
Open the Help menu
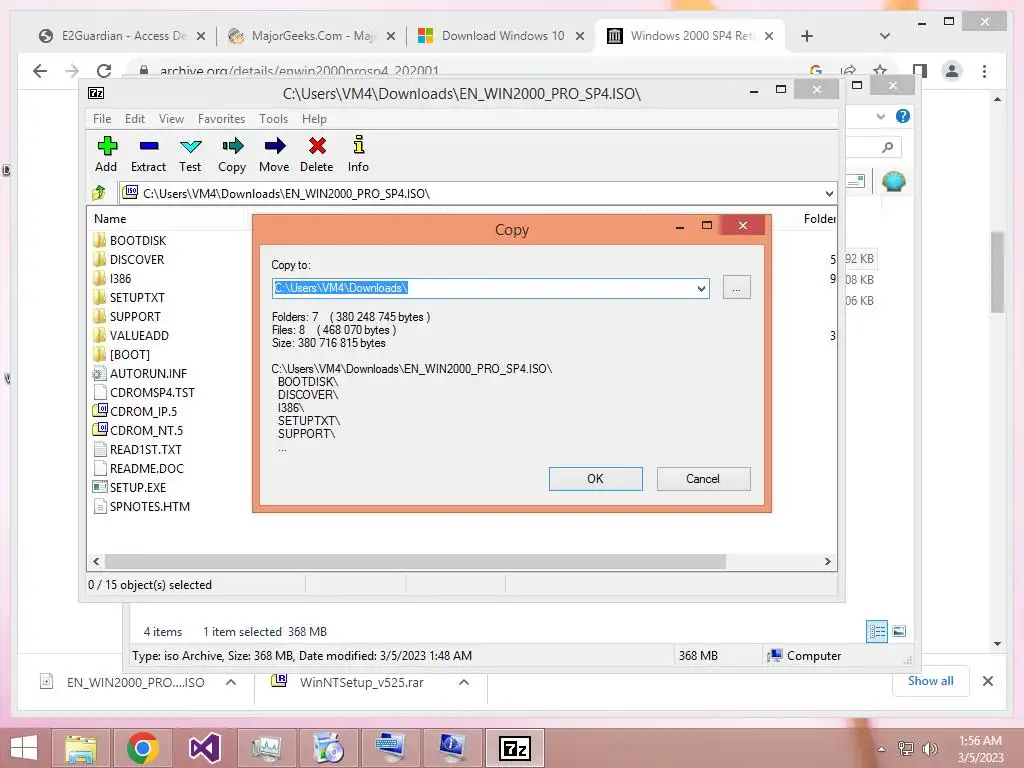coord(314,119)
